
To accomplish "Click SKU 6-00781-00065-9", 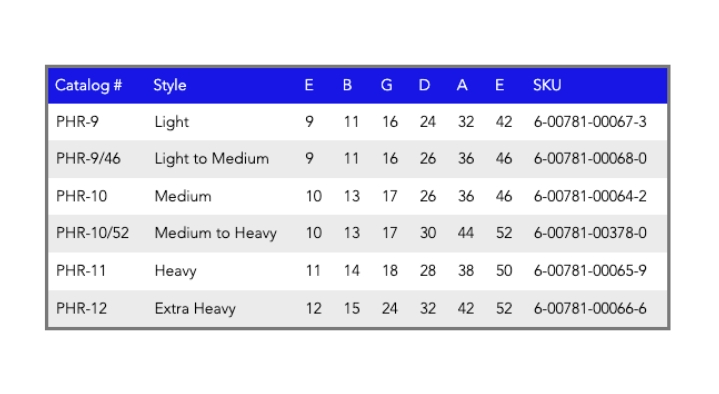I will 590,271.
